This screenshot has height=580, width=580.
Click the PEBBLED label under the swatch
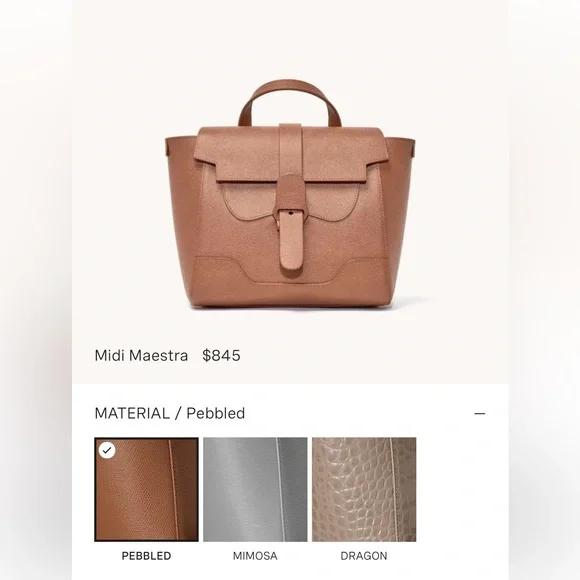click(146, 556)
